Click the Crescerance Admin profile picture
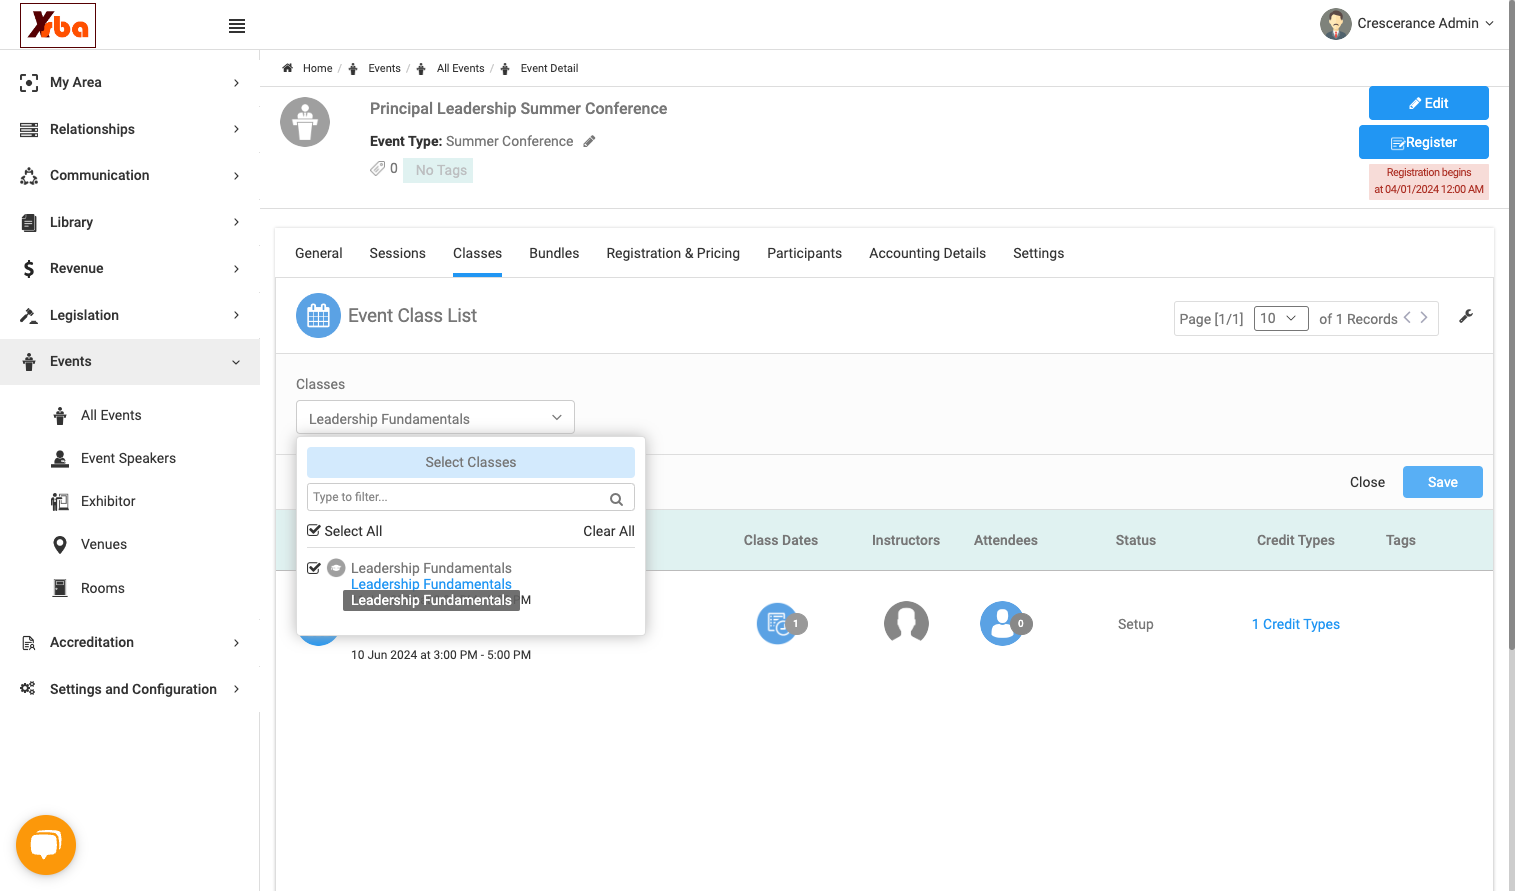The width and height of the screenshot is (1515, 891). (1336, 24)
